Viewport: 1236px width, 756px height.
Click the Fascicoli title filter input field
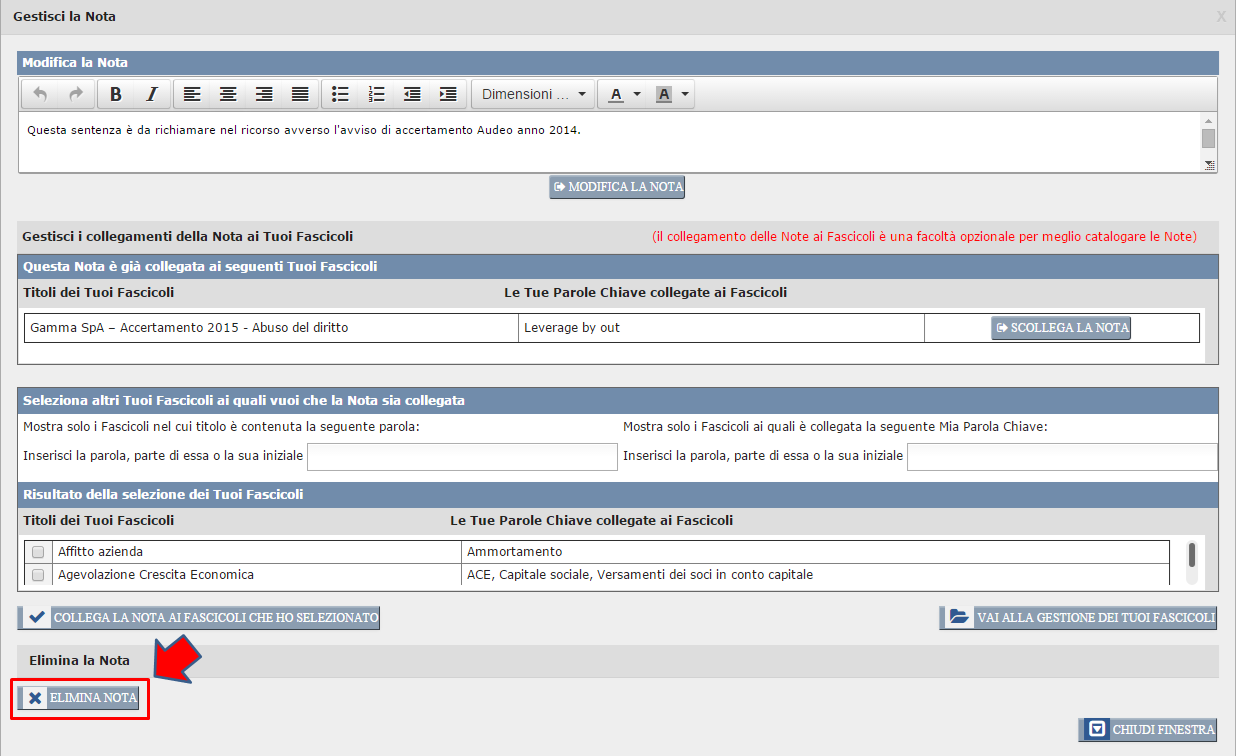point(462,457)
